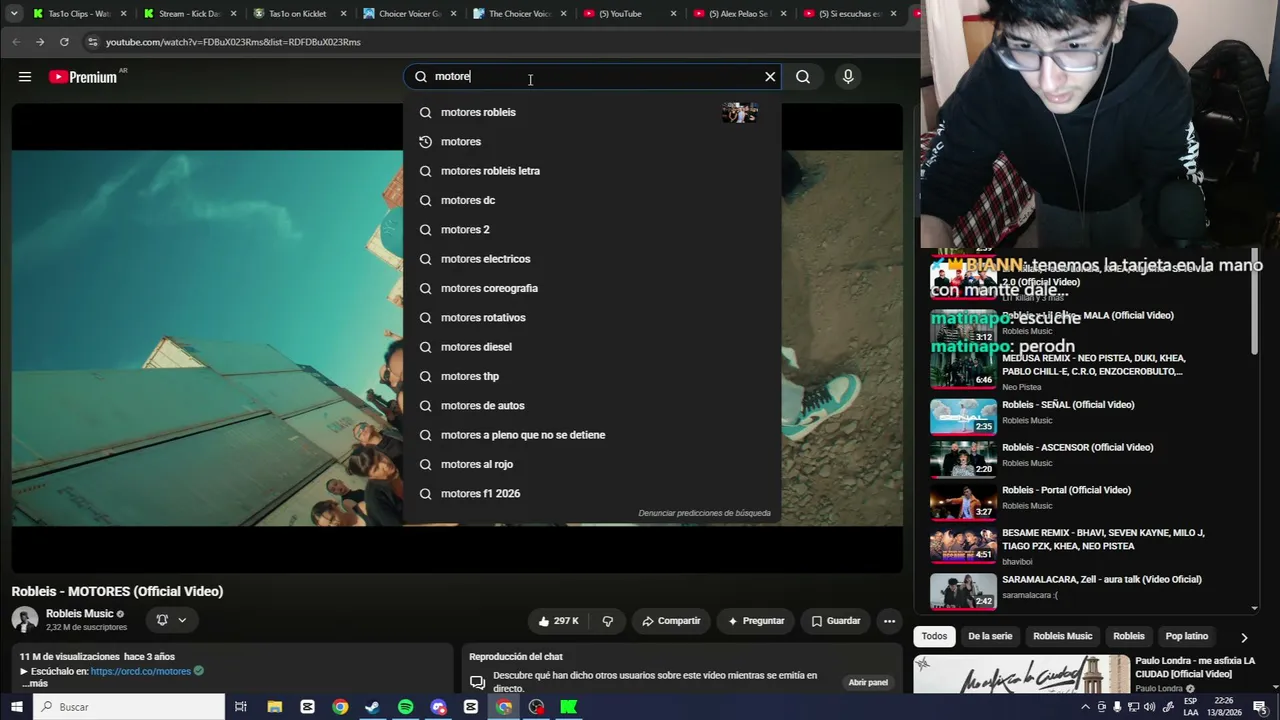Viewport: 1280px width, 720px height.
Task: Select suggestion 'motores diesel'
Action: click(592, 347)
